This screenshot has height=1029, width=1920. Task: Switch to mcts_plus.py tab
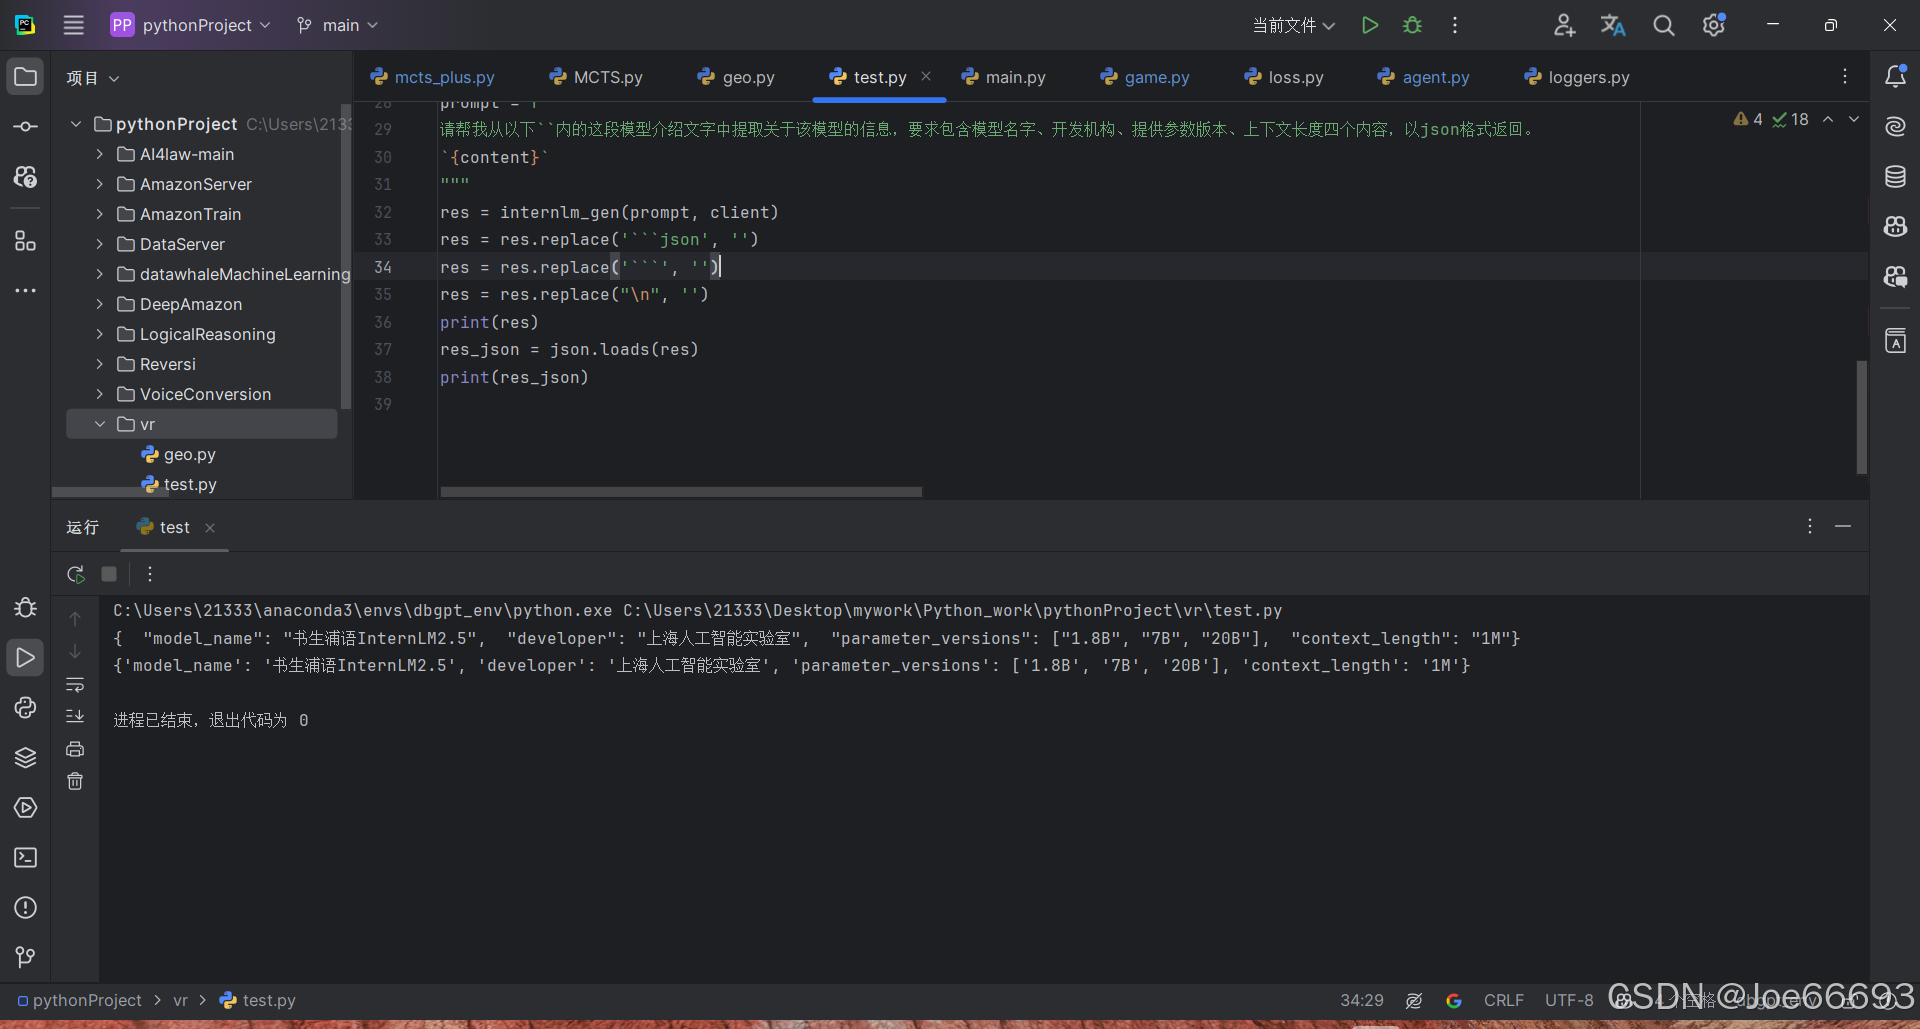pos(433,77)
